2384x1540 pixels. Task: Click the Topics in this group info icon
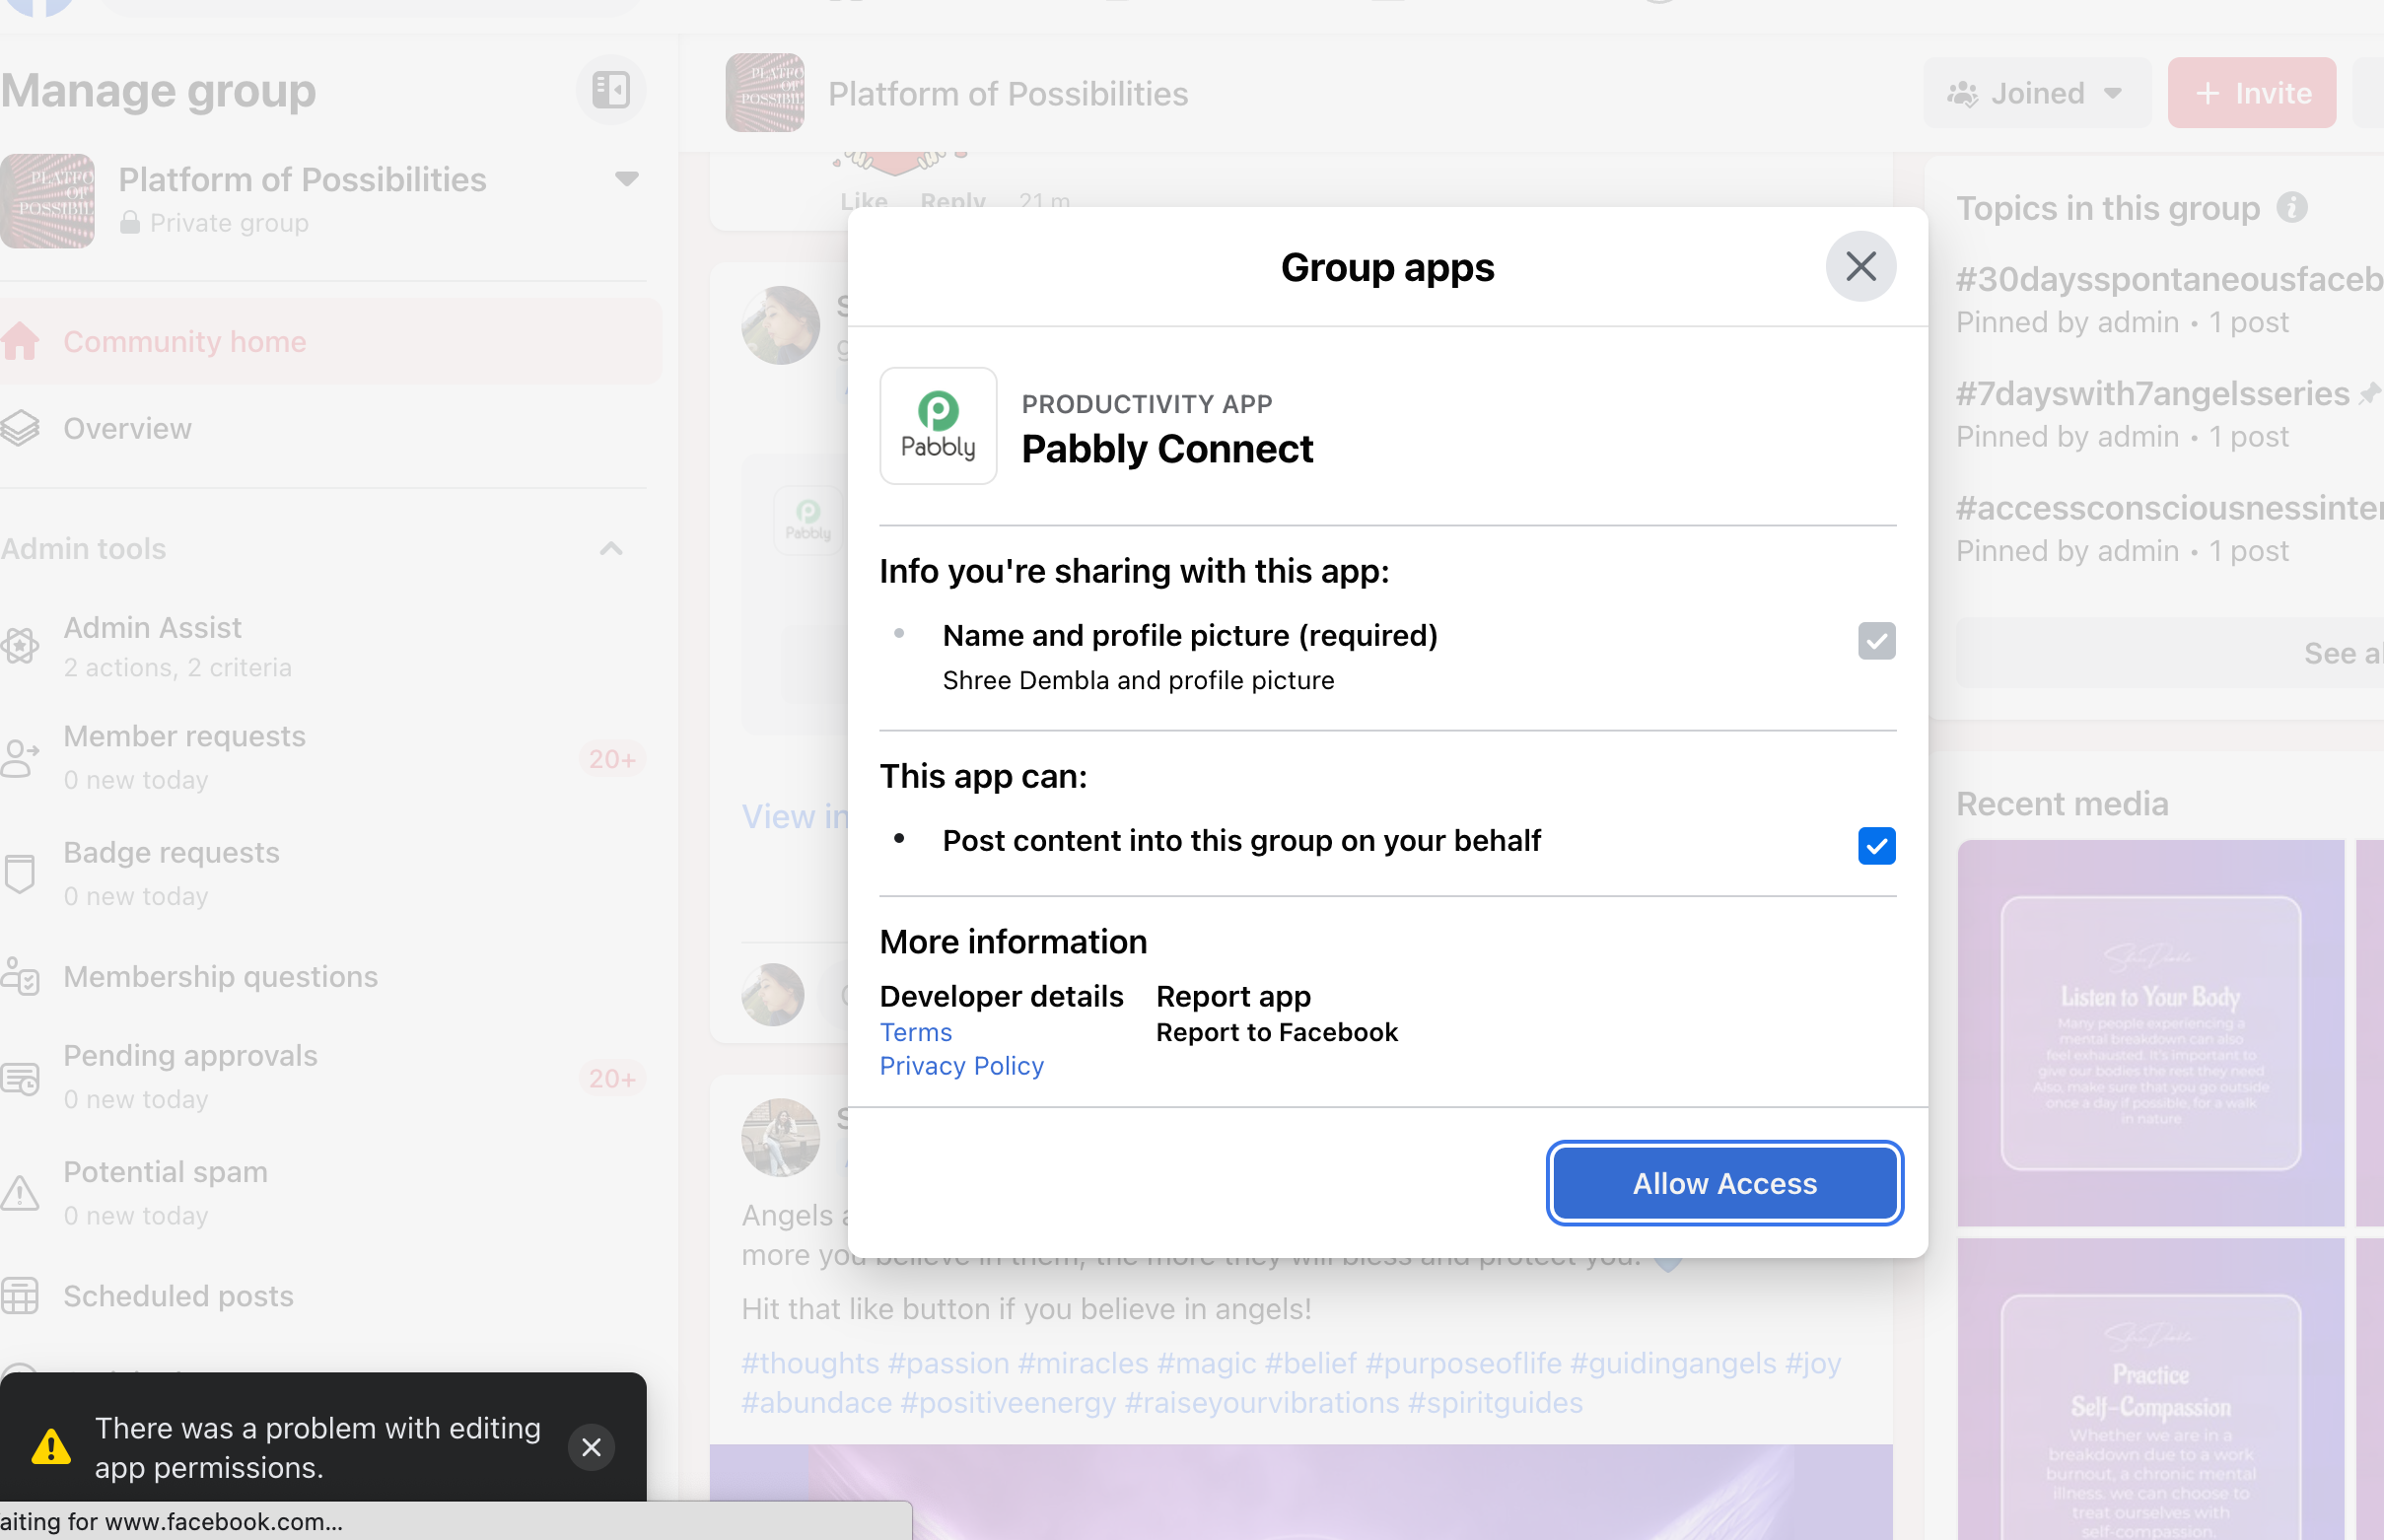pyautogui.click(x=2292, y=208)
